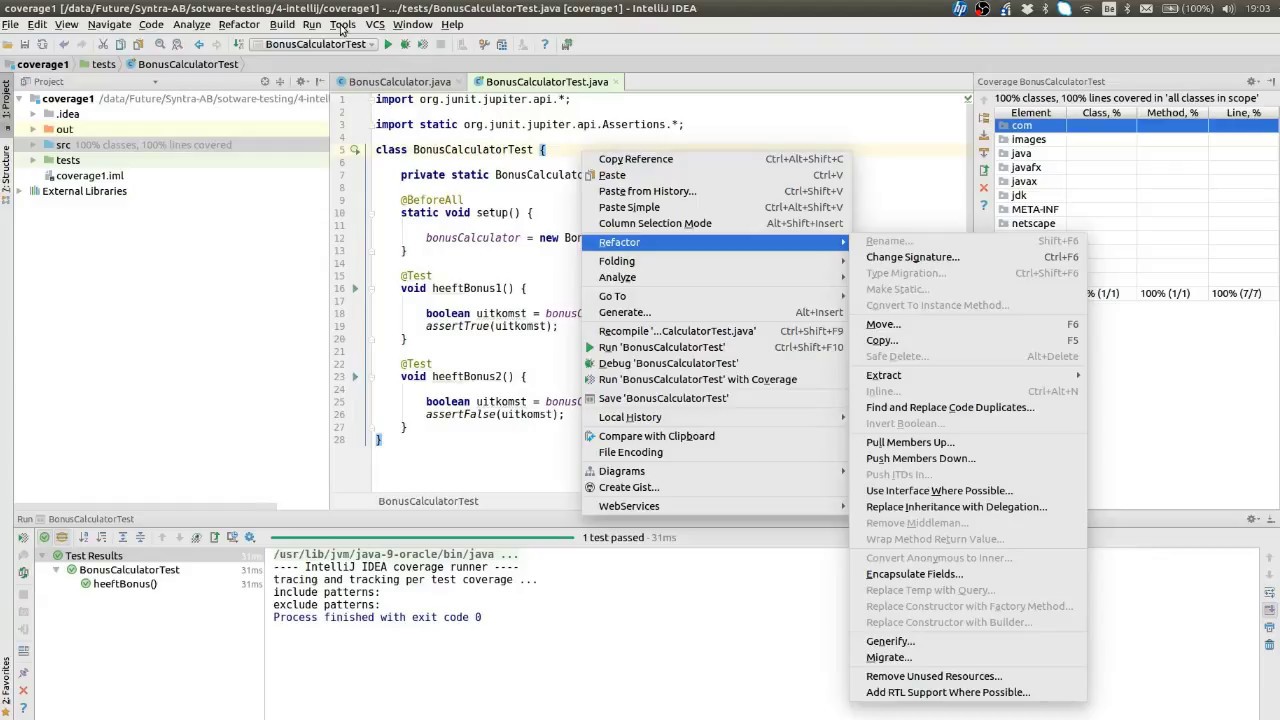Screen dimensions: 1280x720
Task: Click the gutter run arrow beside heeftBonus1
Action: [355, 288]
